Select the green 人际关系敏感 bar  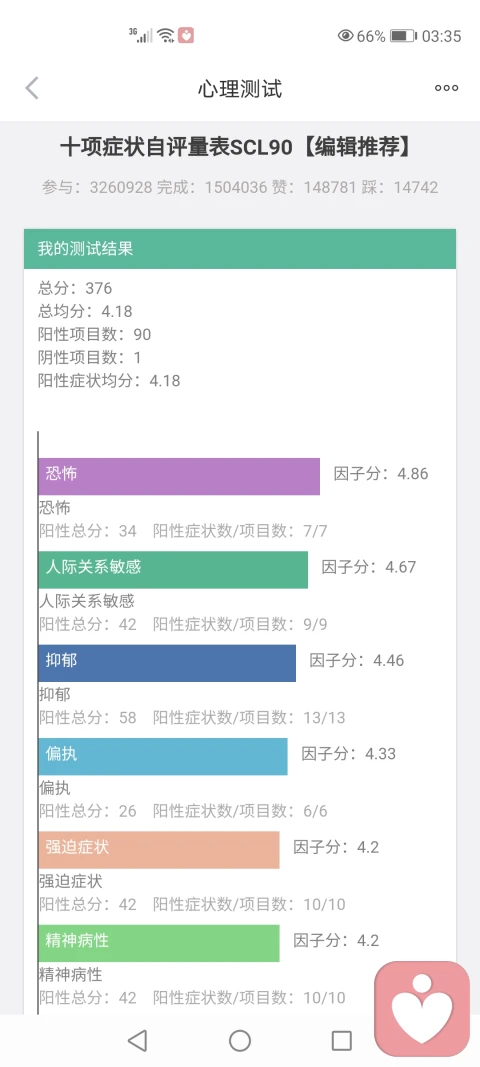tap(173, 570)
